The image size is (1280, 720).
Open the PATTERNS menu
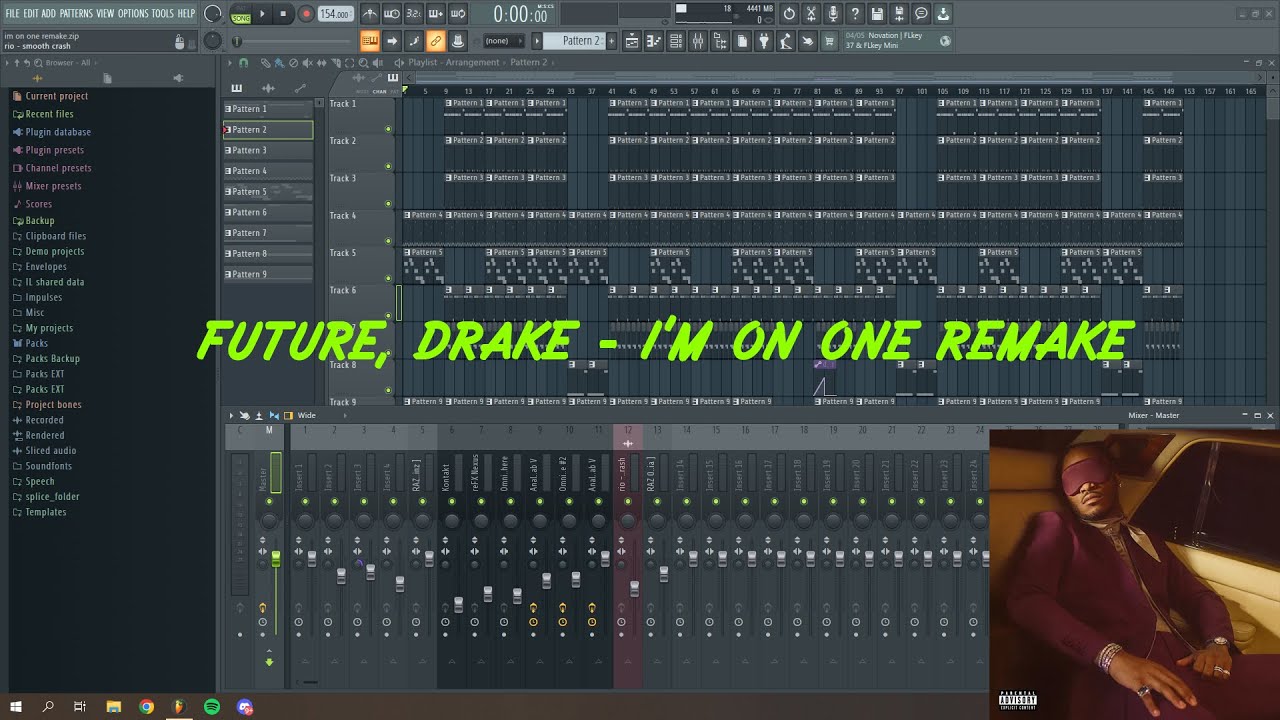(x=76, y=14)
